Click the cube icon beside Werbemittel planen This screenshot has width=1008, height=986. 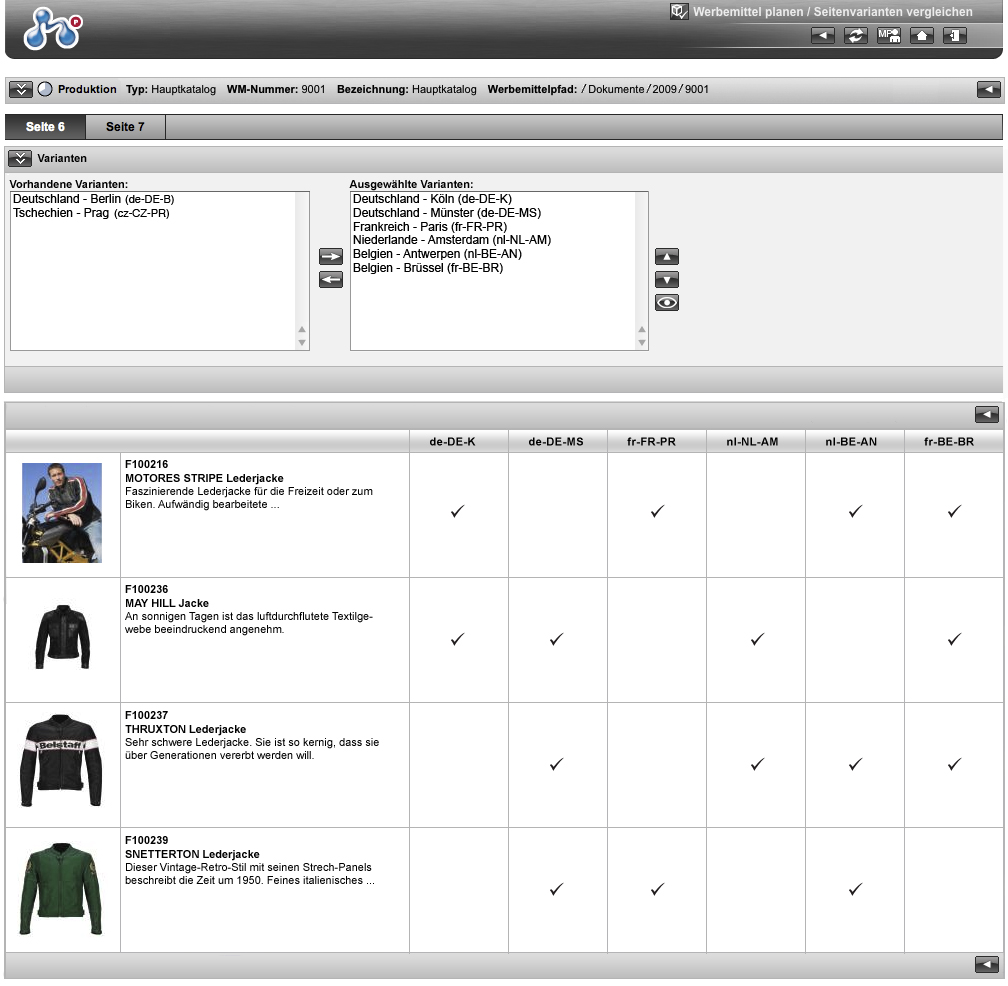tap(679, 12)
